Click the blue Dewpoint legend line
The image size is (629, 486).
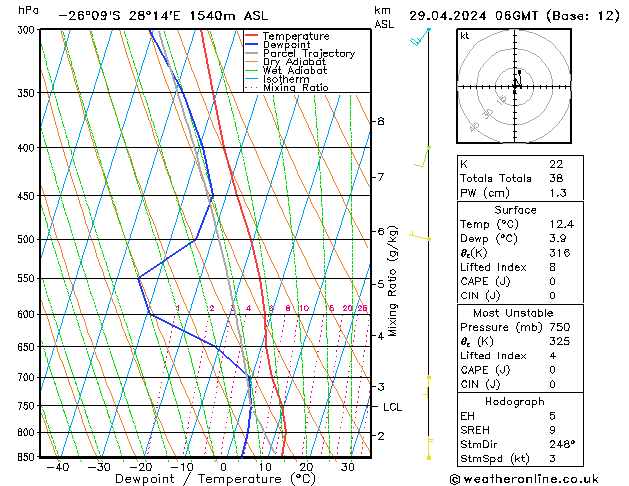click(x=252, y=44)
